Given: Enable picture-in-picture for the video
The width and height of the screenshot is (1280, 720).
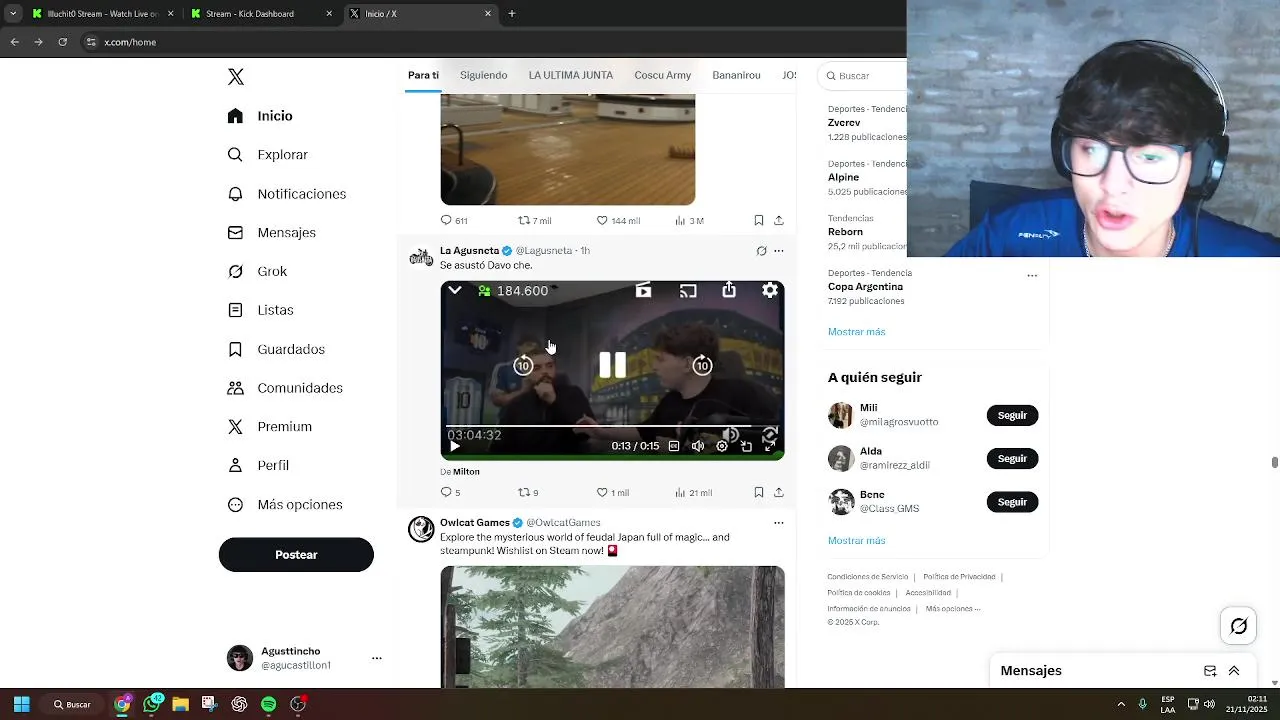Looking at the screenshot, I should [x=746, y=446].
